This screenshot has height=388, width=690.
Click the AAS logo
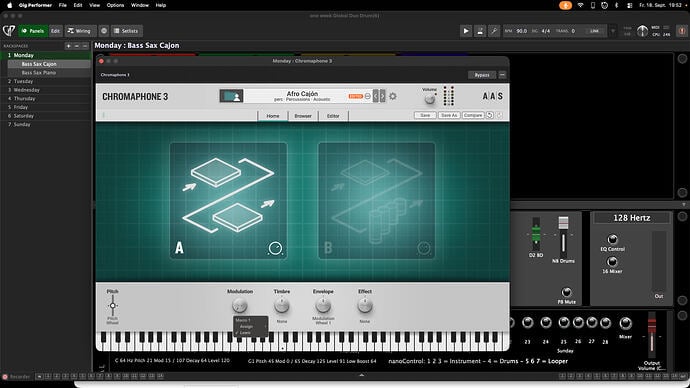[492, 96]
